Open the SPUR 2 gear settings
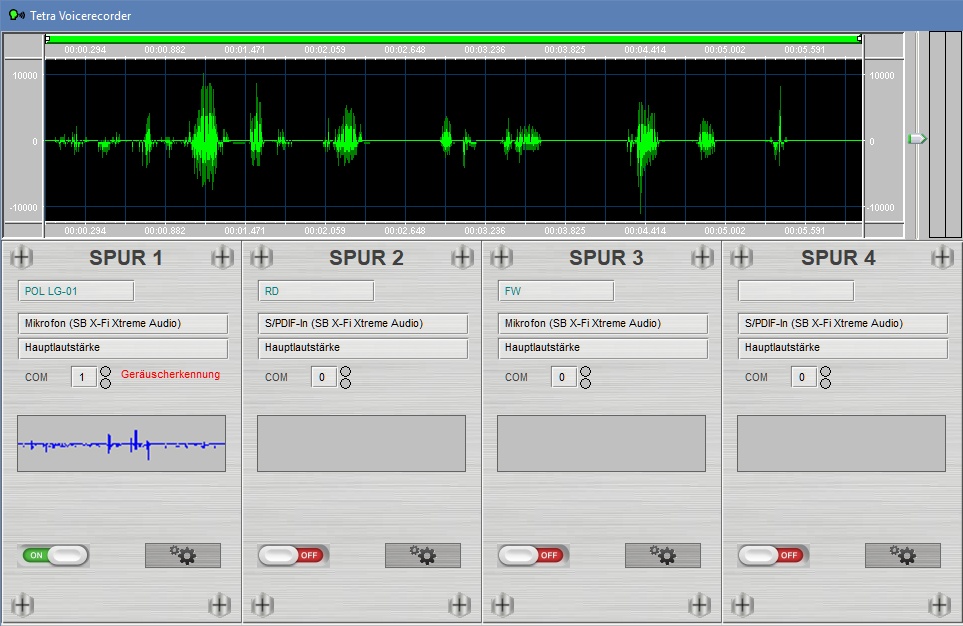 pyautogui.click(x=423, y=555)
